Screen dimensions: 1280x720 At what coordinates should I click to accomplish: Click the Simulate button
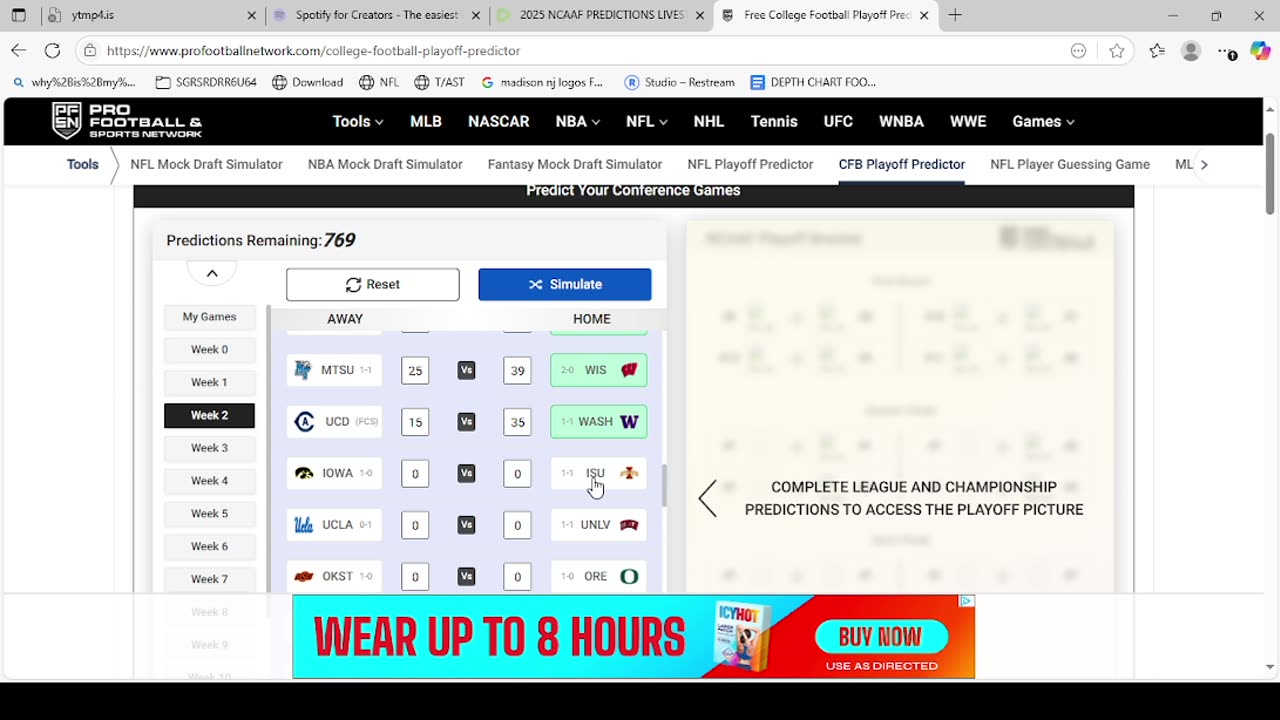coord(565,285)
